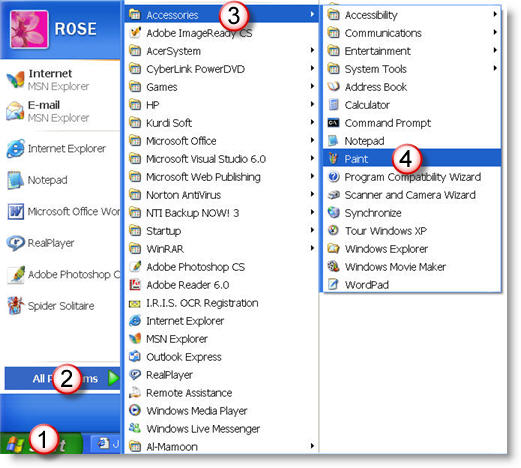Click the Synchronize icon
Screen dimensions: 521x468
pos(333,213)
